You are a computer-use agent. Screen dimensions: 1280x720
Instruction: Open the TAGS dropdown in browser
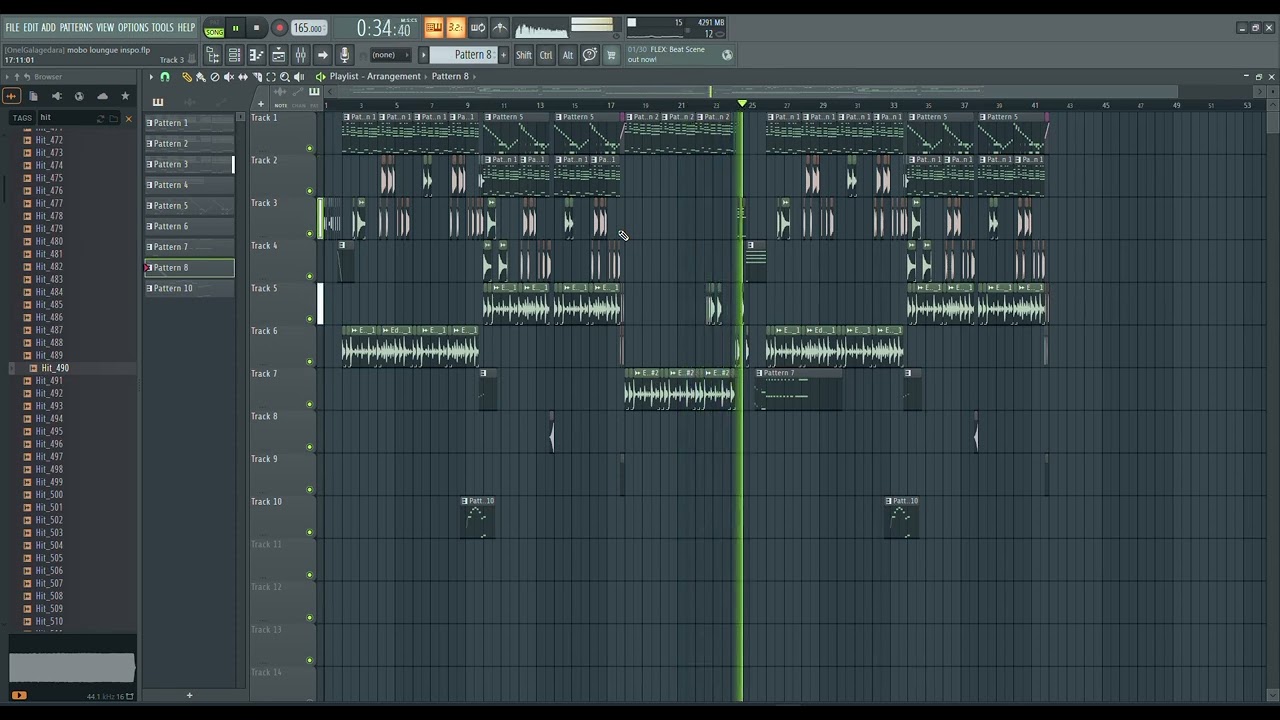pyautogui.click(x=22, y=118)
